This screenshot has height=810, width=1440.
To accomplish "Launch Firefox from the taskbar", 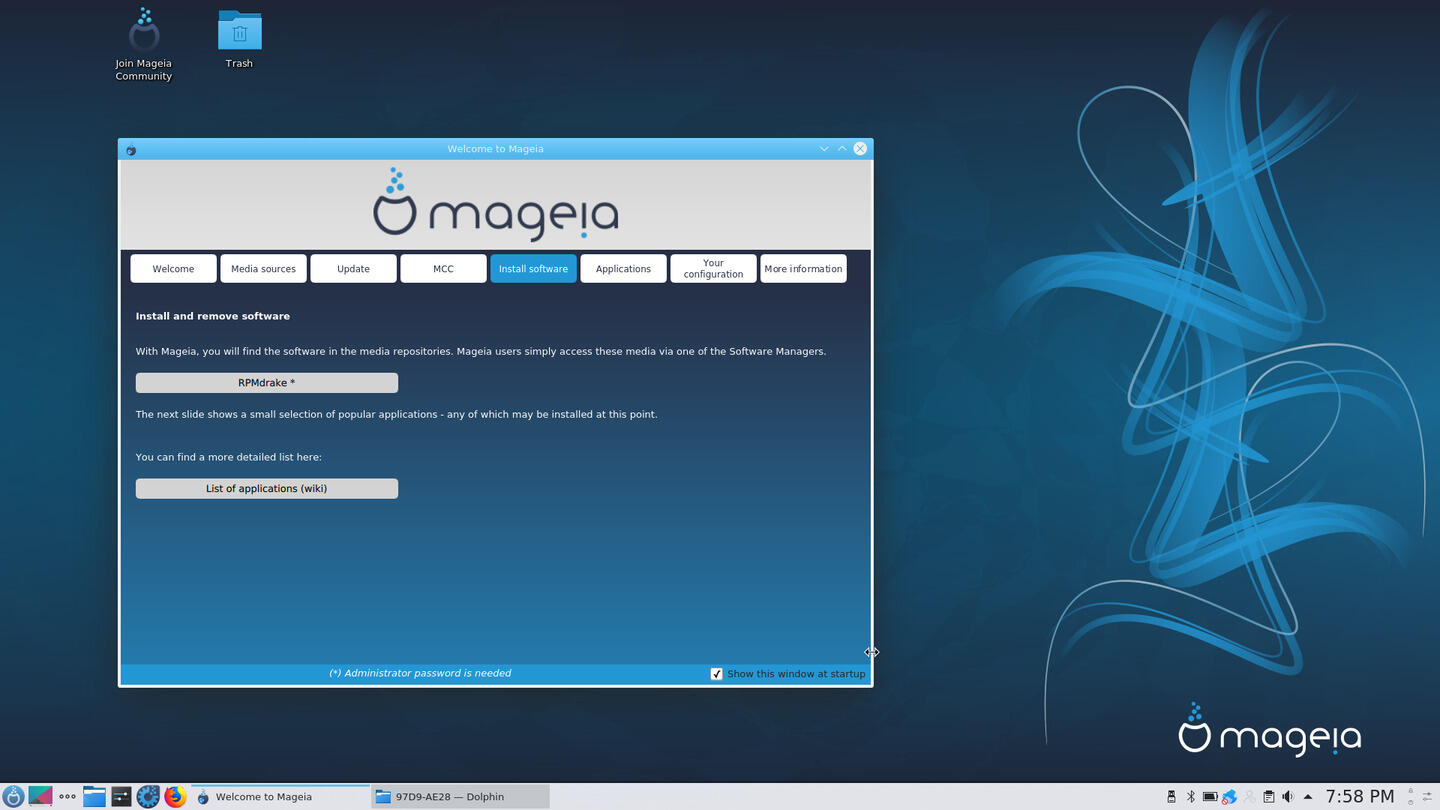I will [x=175, y=797].
